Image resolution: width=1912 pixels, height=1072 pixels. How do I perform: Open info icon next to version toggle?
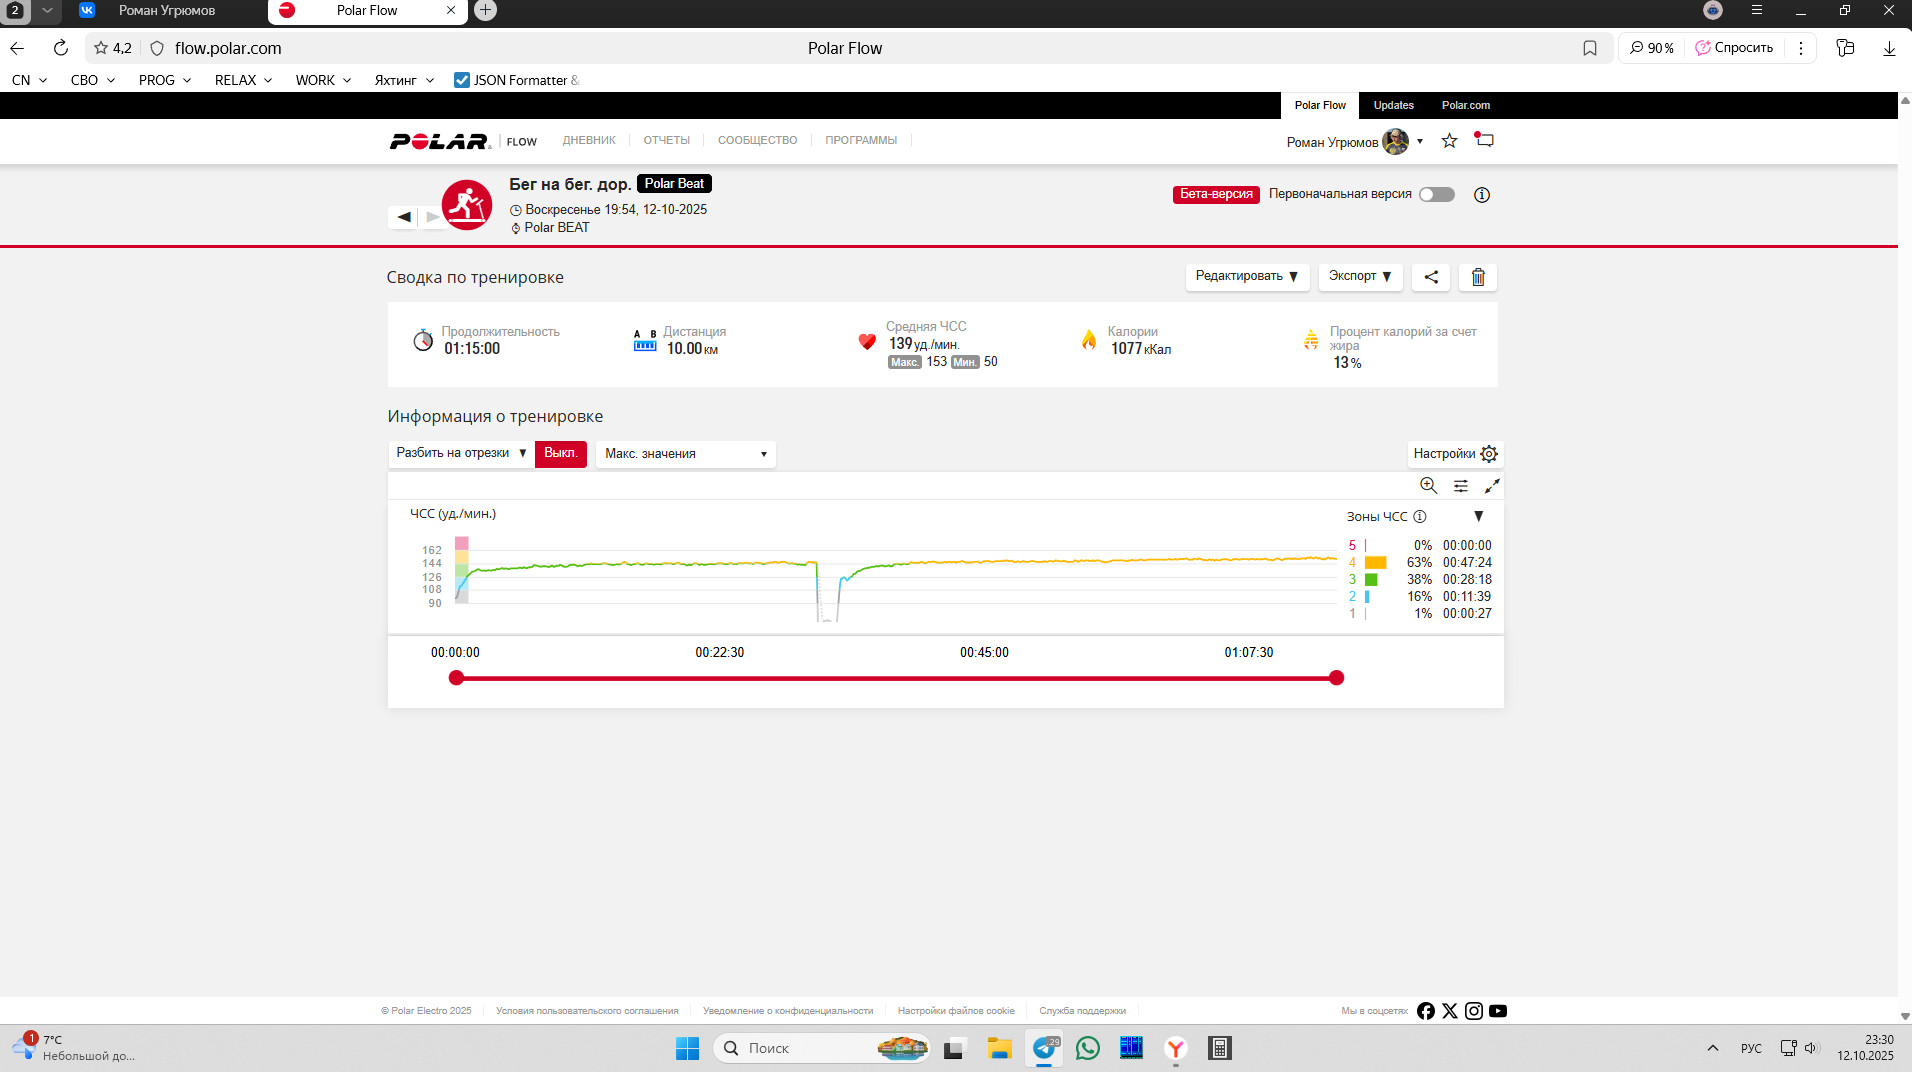tap(1482, 195)
